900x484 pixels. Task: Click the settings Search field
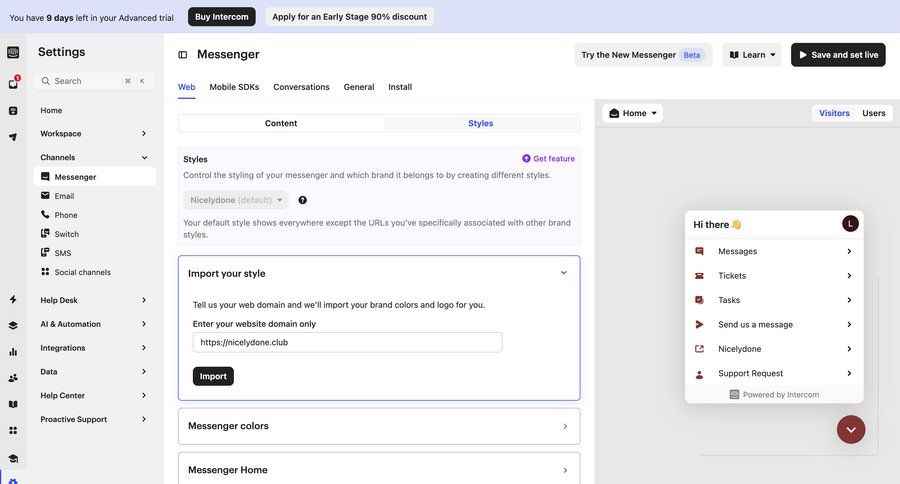94,81
